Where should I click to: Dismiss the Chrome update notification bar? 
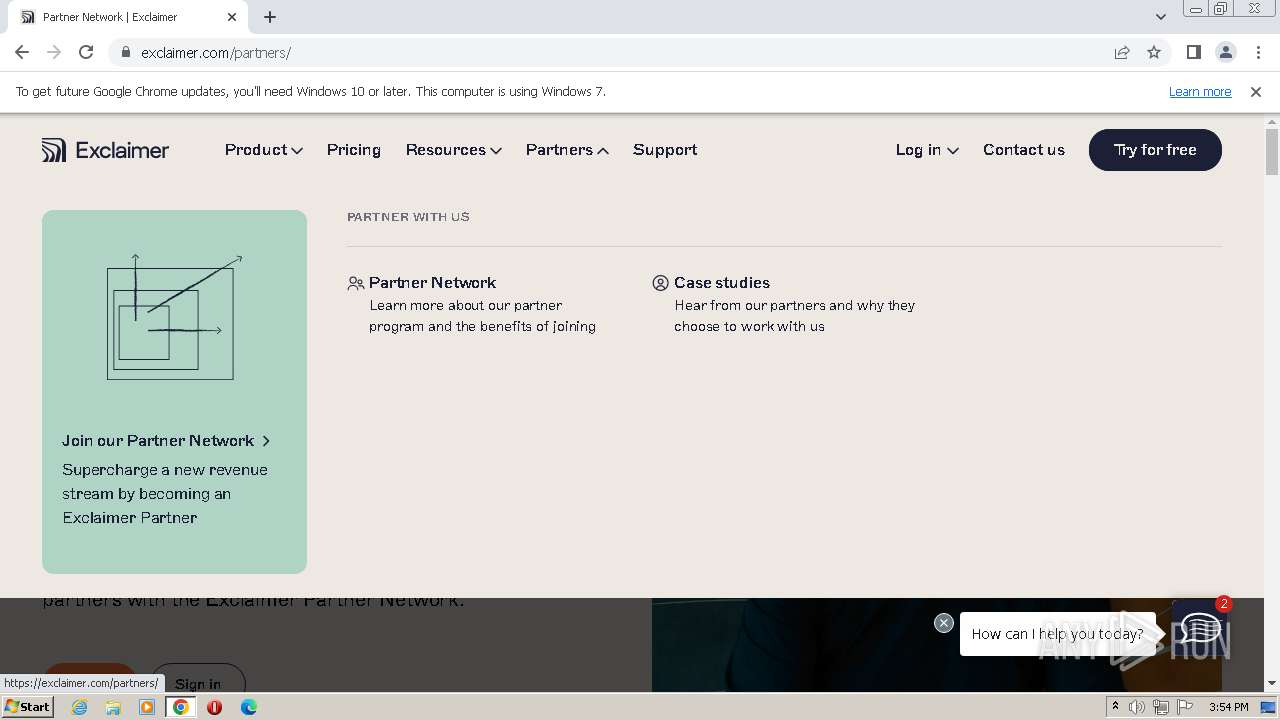coord(1256,91)
